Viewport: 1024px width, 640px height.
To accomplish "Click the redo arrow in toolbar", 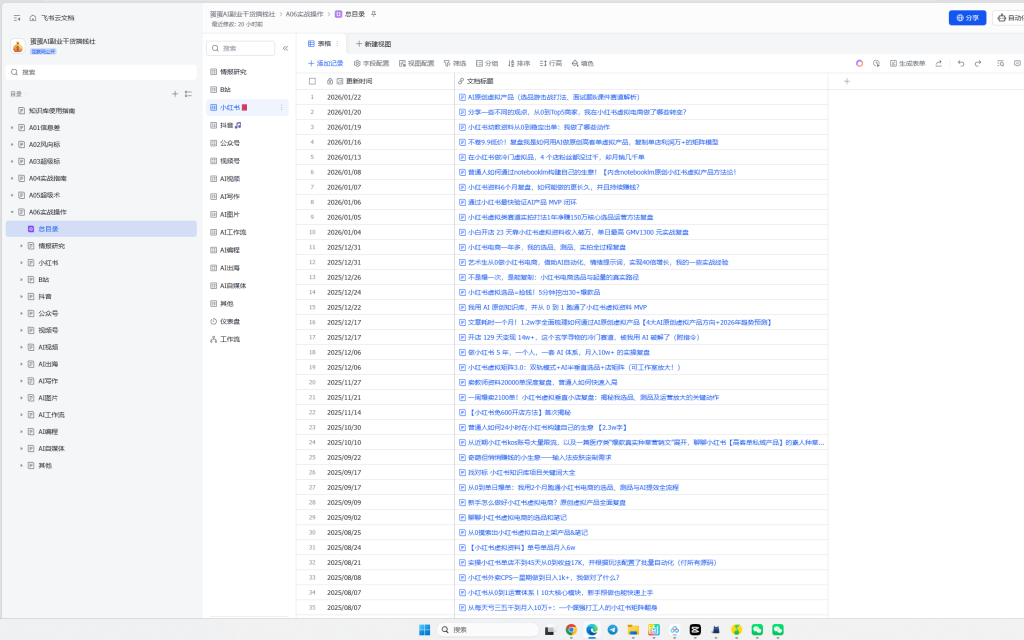I will [x=977, y=63].
